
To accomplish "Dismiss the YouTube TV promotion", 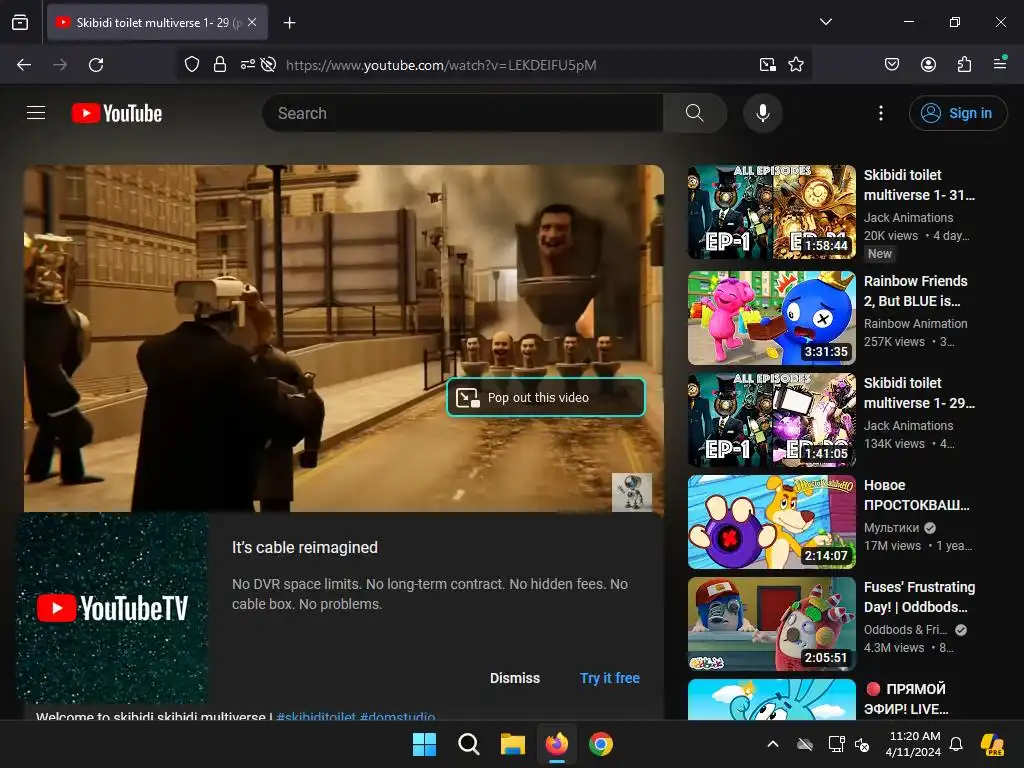I will pyautogui.click(x=515, y=678).
